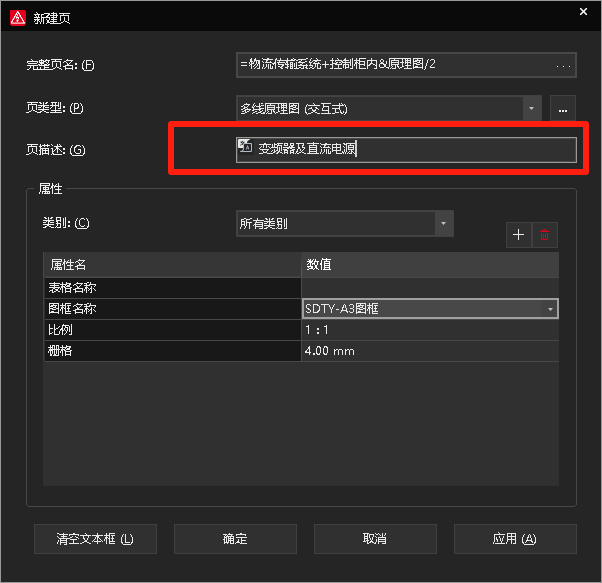Expand the SDTY-A3图框 dropdown arrow

pyautogui.click(x=550, y=309)
